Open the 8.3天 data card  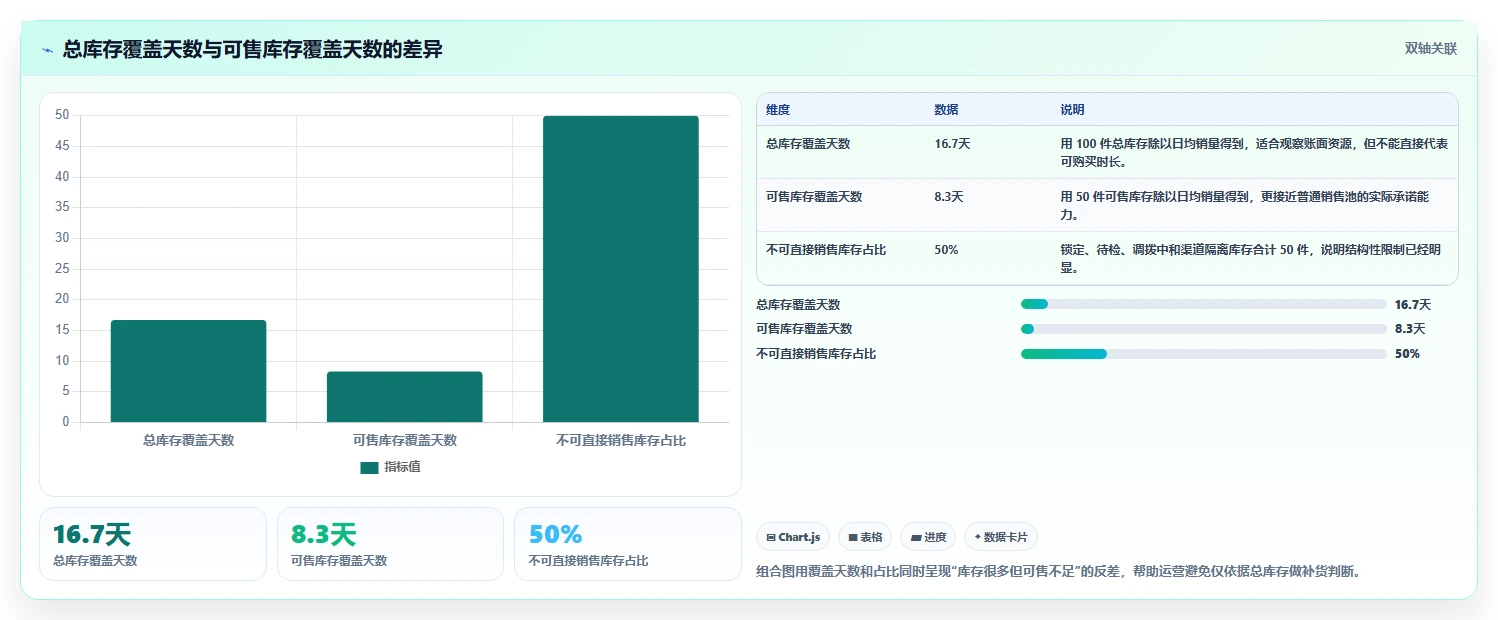(x=390, y=544)
